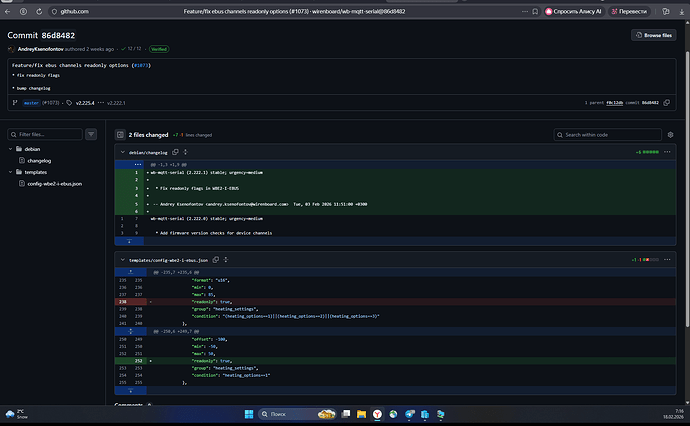Show the 12 / 12 checks status
Viewport: 690px width, 426px height.
132,49
